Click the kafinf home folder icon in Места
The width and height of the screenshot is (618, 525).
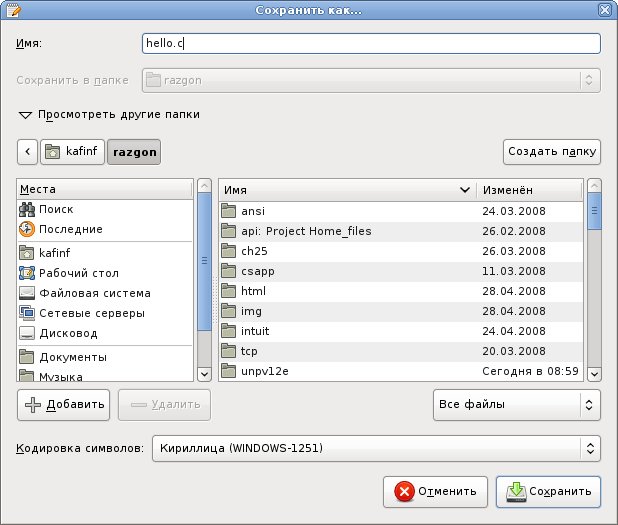click(x=27, y=253)
